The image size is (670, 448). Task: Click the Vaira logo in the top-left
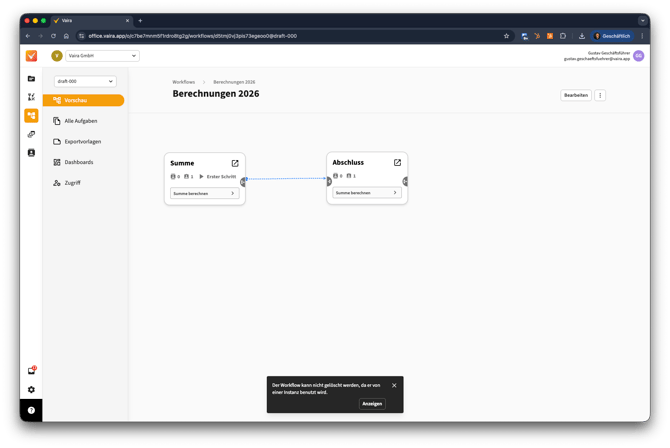[31, 56]
